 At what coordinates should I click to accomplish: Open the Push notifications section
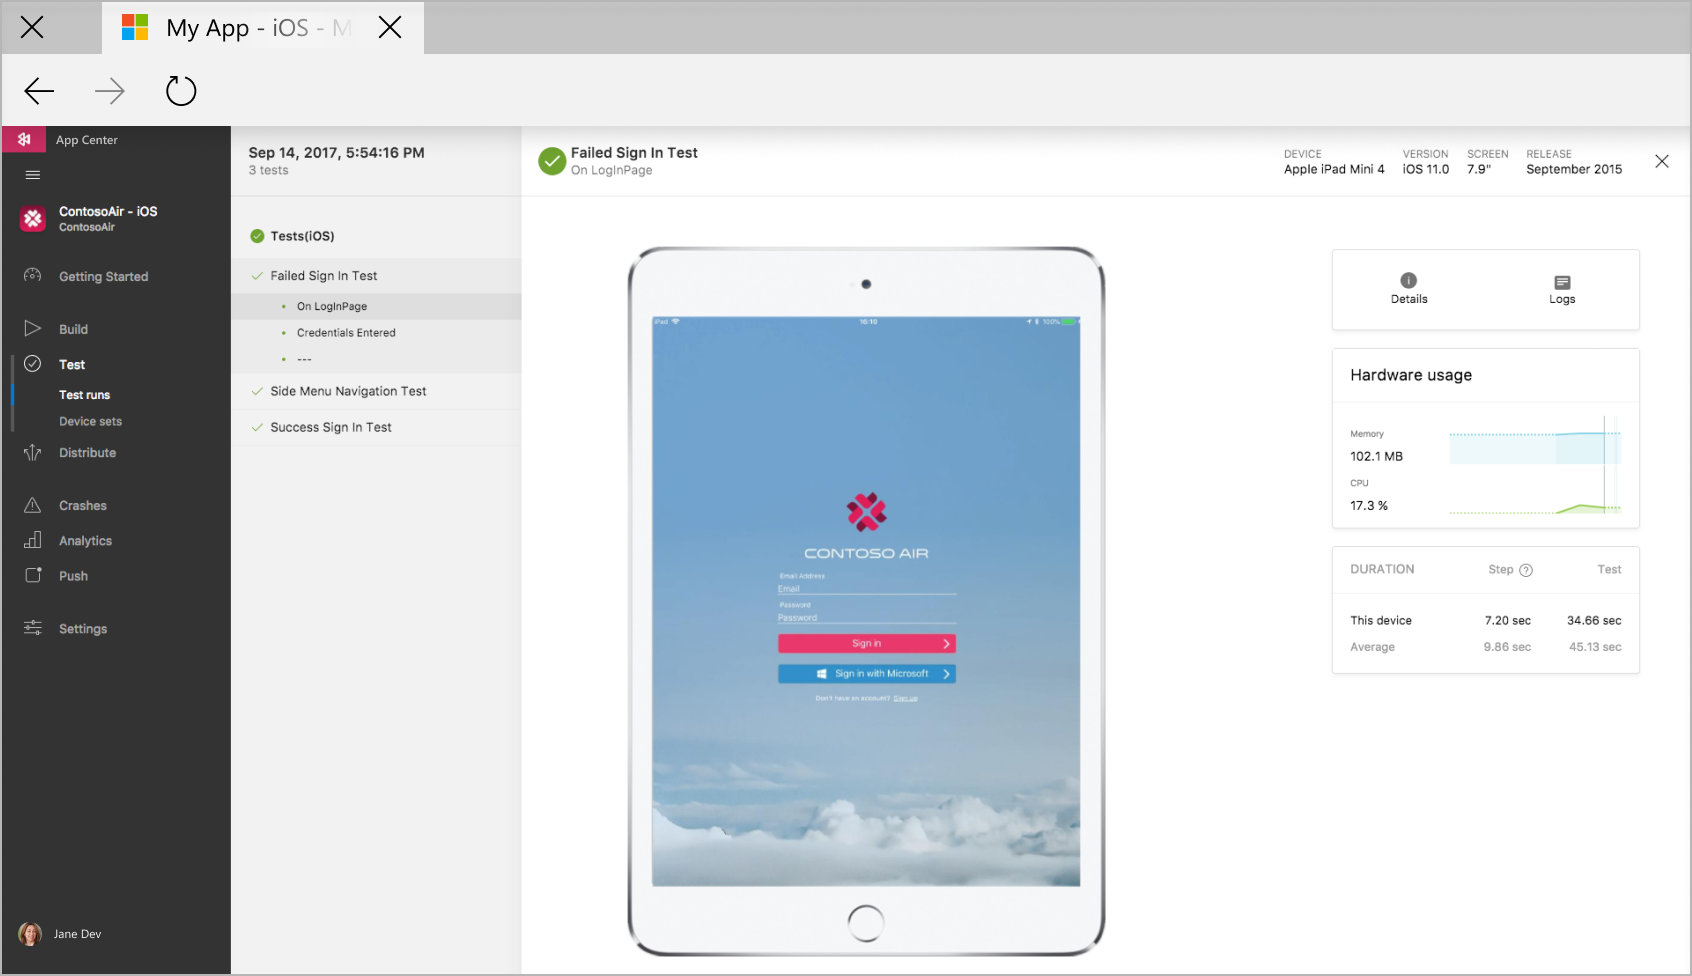[x=73, y=575]
